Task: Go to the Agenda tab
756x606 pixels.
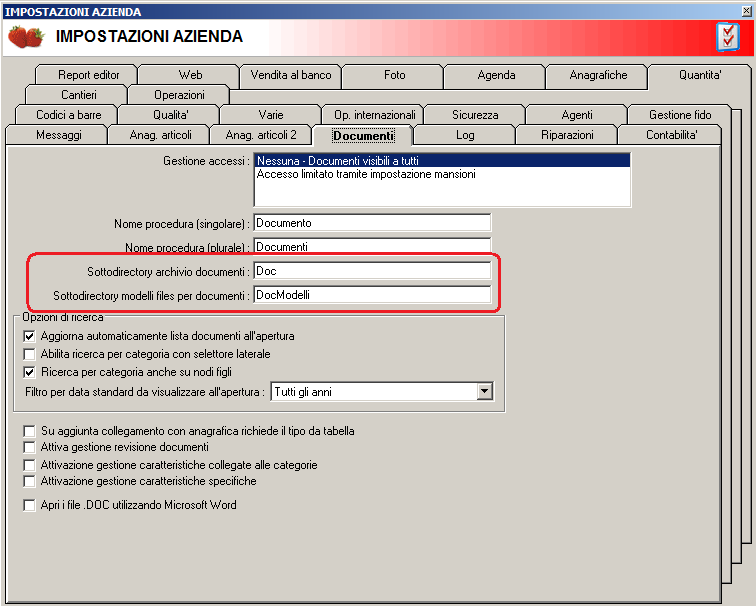Action: pos(496,75)
